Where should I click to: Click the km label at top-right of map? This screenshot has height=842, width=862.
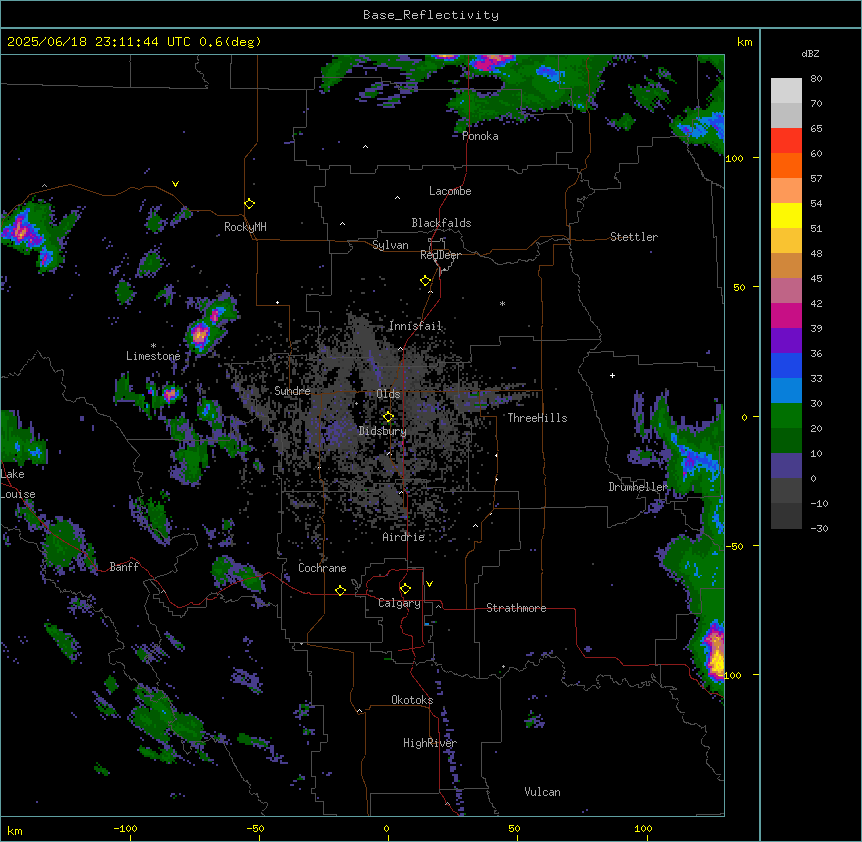point(745,42)
